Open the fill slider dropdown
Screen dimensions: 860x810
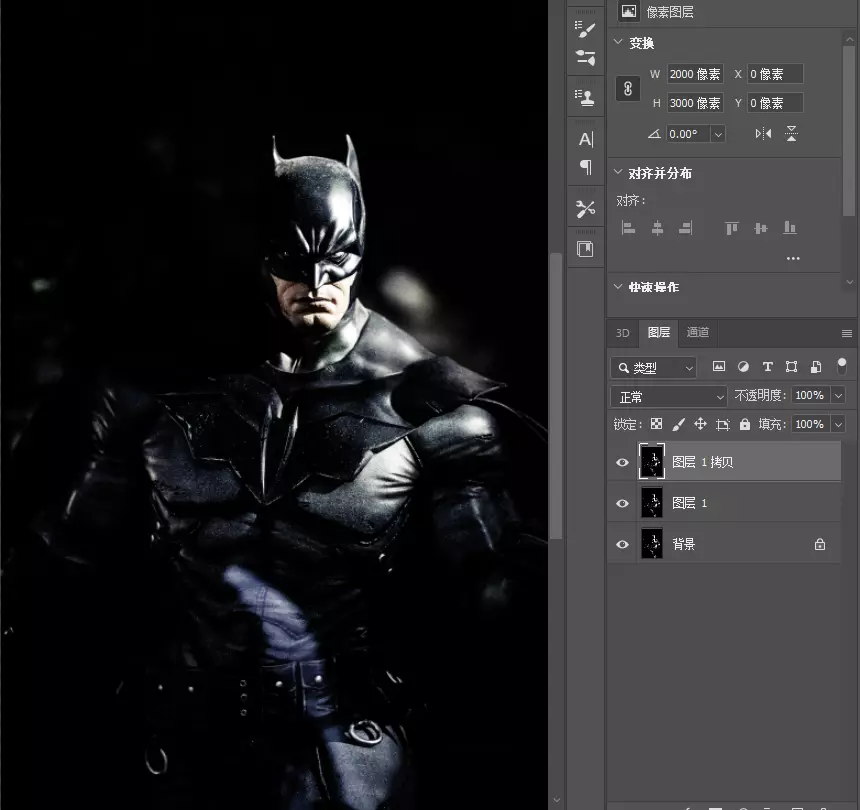tap(838, 424)
